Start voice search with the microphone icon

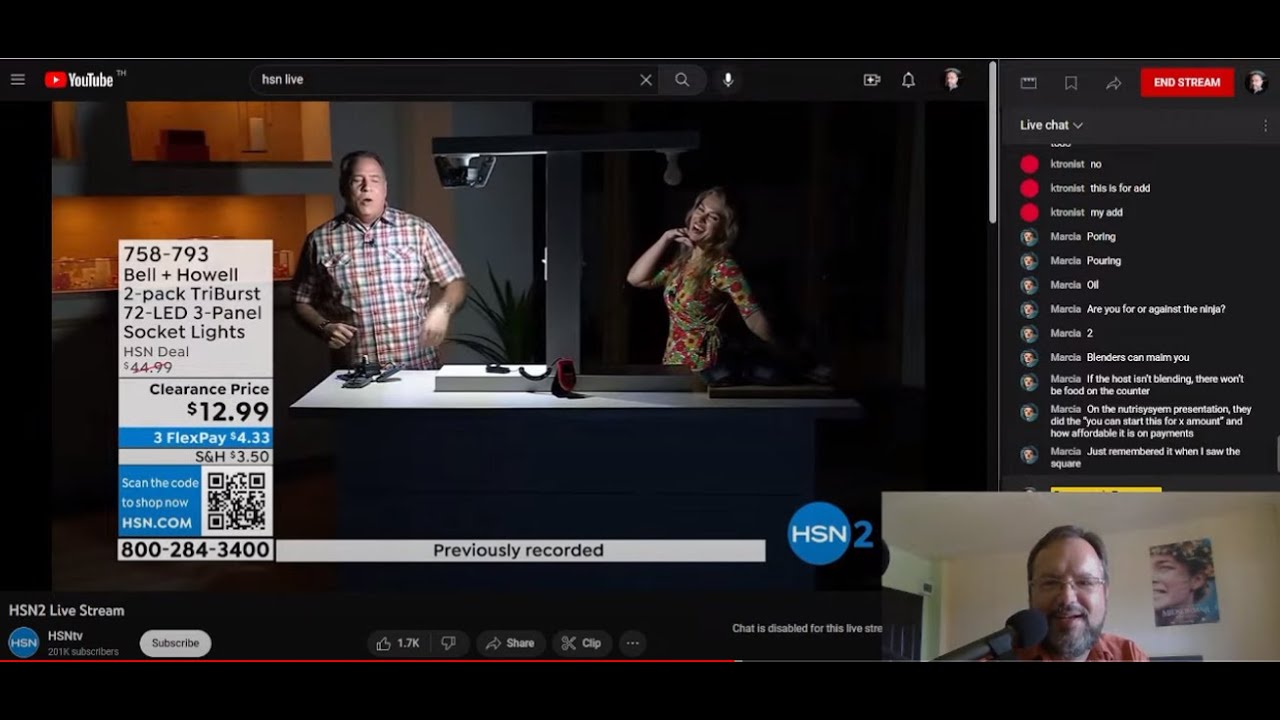[728, 80]
